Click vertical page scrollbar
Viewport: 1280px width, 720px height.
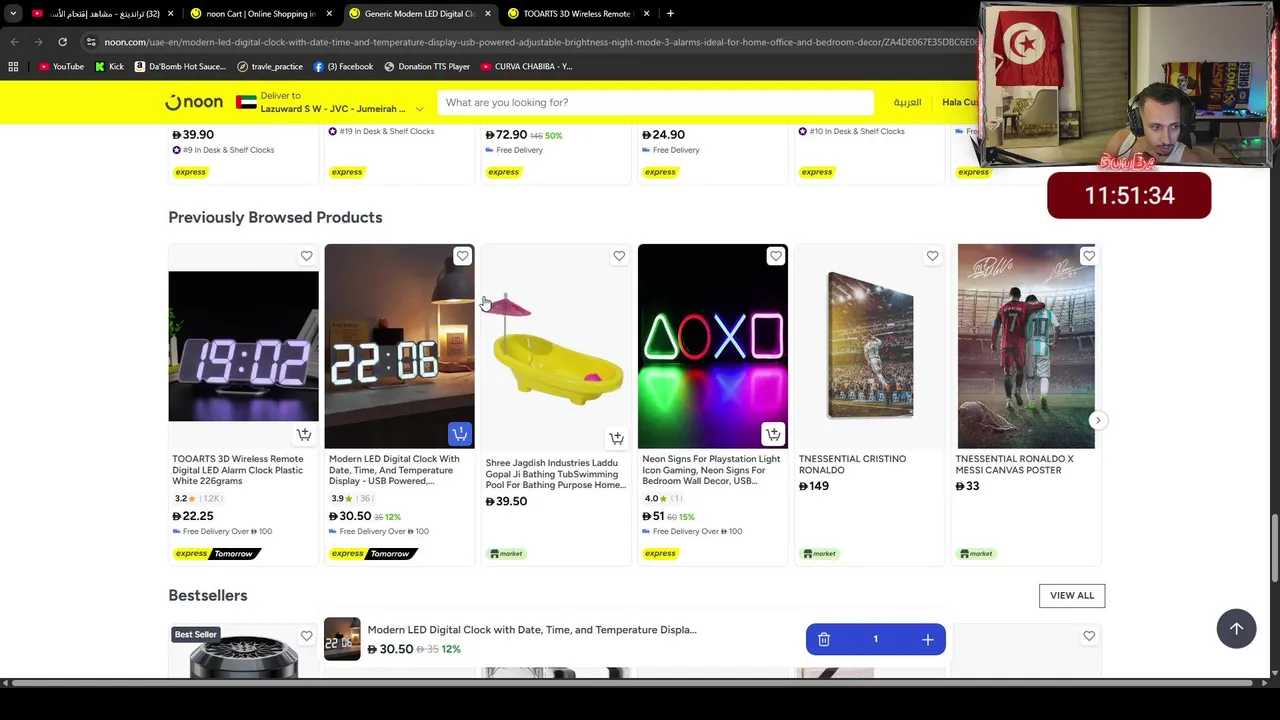(1274, 546)
